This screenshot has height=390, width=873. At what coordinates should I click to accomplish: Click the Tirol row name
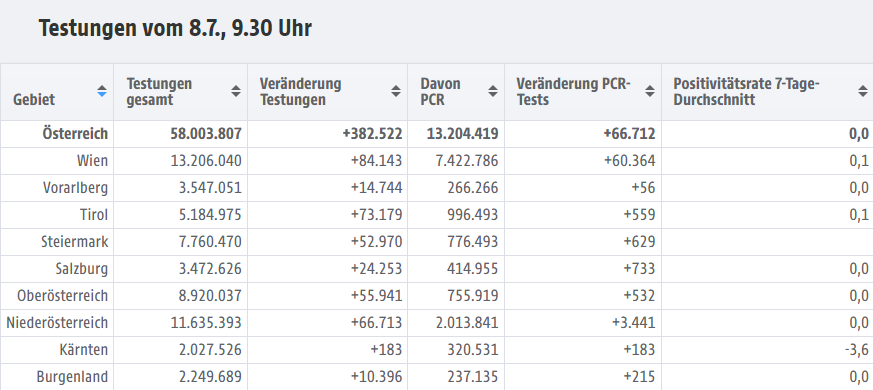(94, 214)
